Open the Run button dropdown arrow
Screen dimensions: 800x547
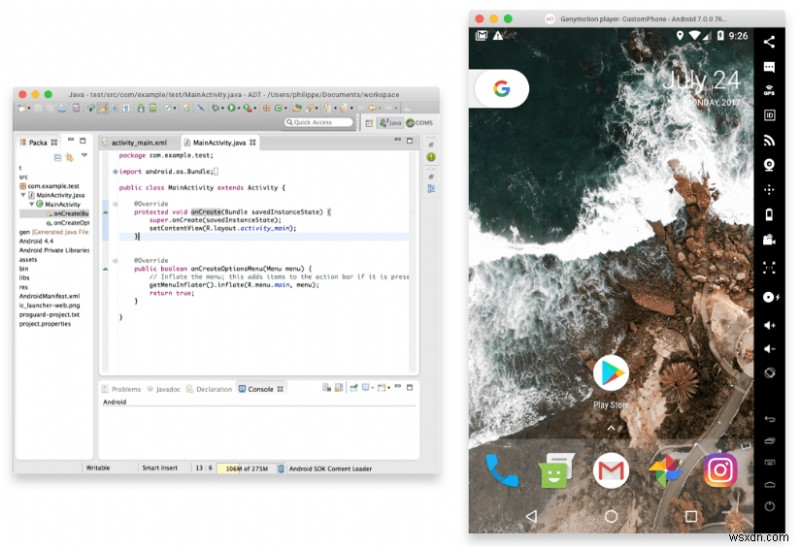238,108
